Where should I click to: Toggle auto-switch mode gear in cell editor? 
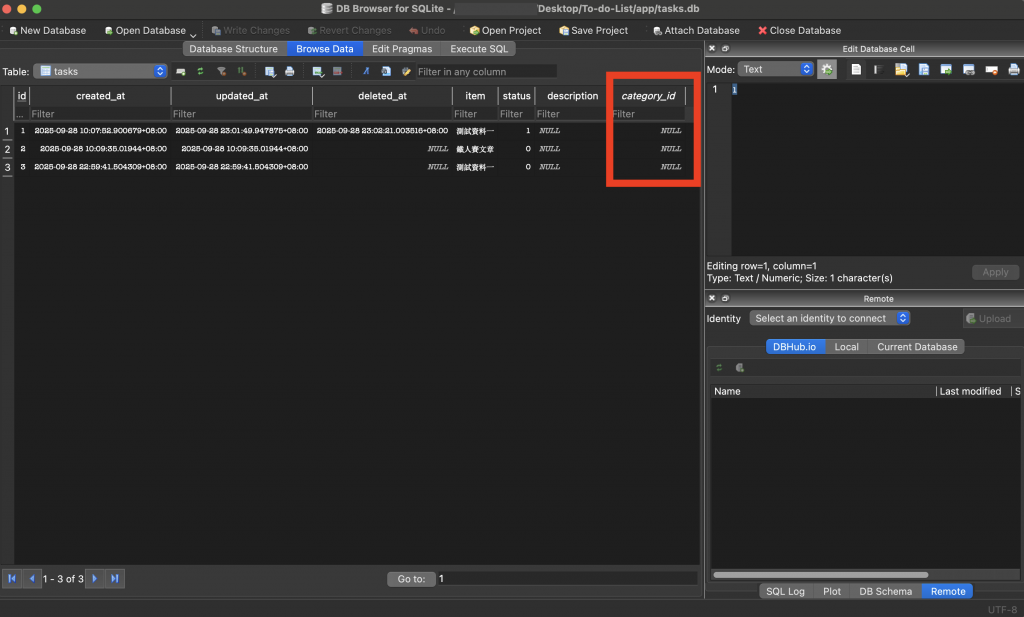[x=827, y=69]
